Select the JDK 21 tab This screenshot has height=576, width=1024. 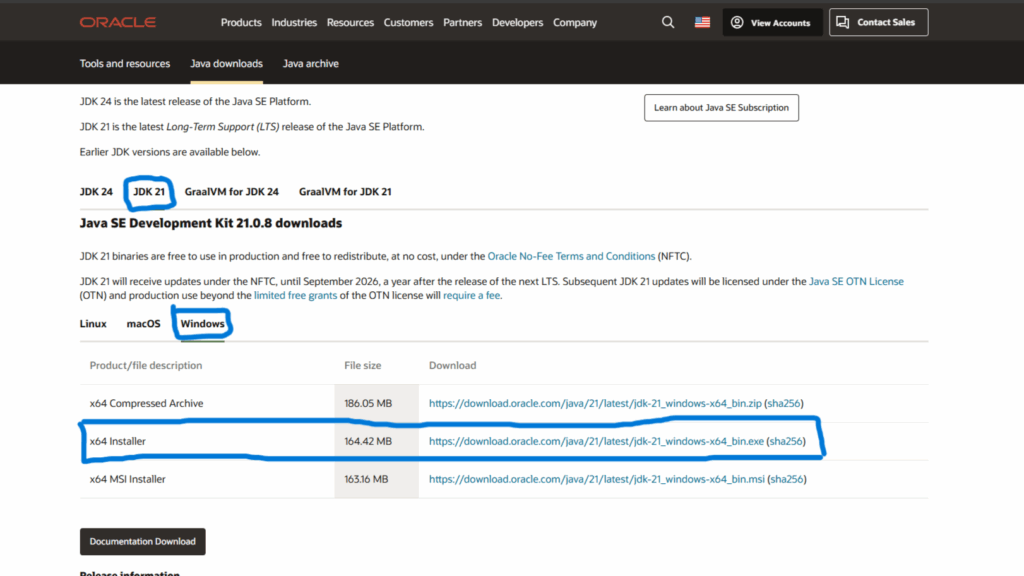coord(149,192)
